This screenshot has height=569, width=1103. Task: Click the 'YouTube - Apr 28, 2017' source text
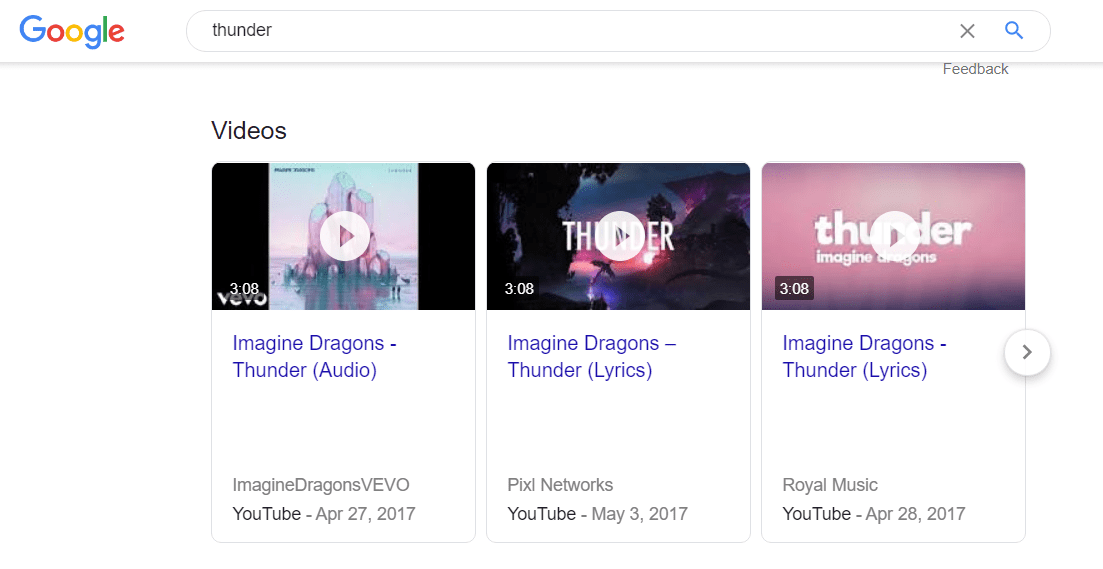874,514
